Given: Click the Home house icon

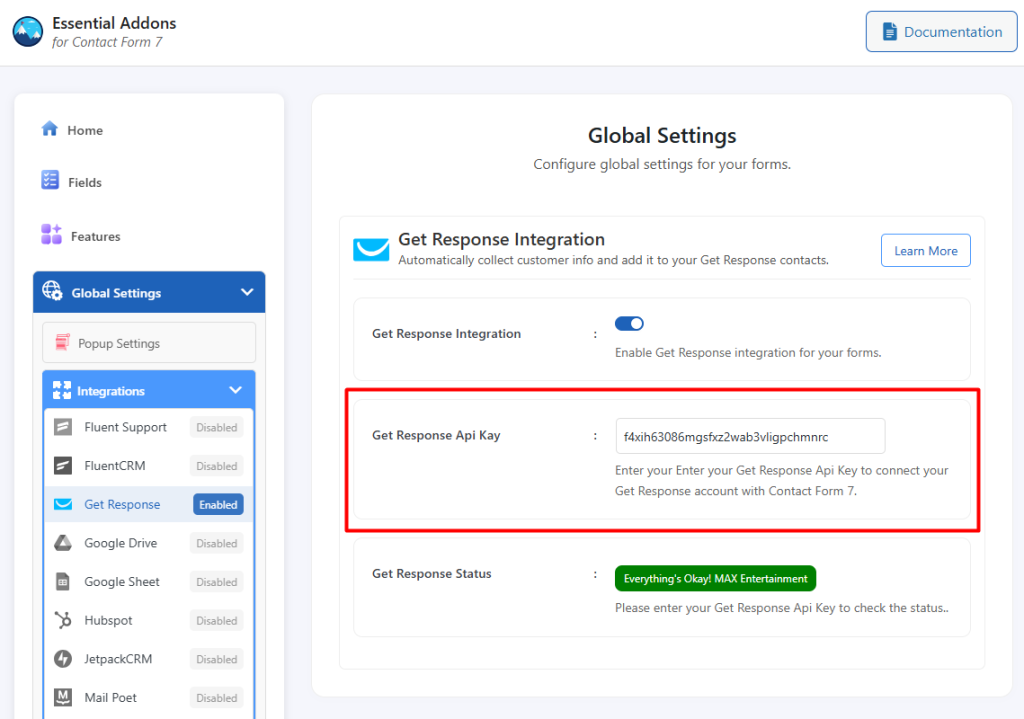Looking at the screenshot, I should coord(50,128).
